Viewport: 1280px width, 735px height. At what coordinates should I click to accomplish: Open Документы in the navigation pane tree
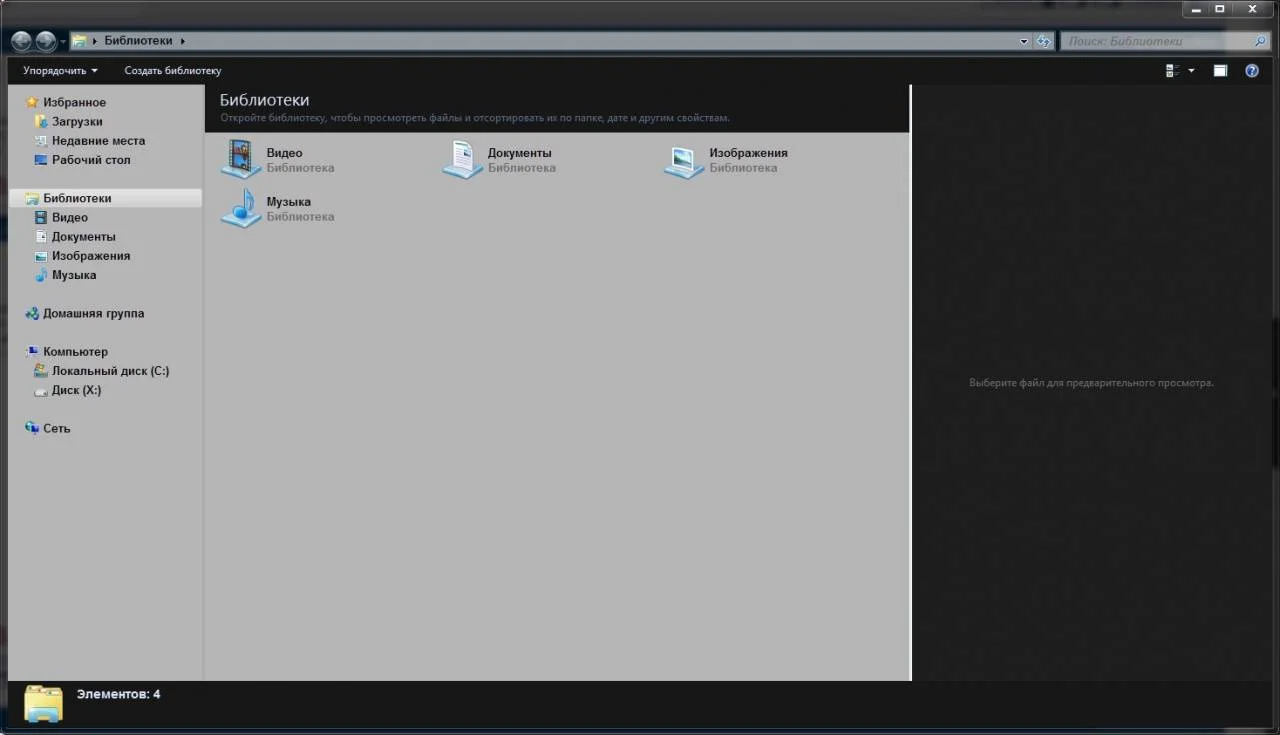74,237
